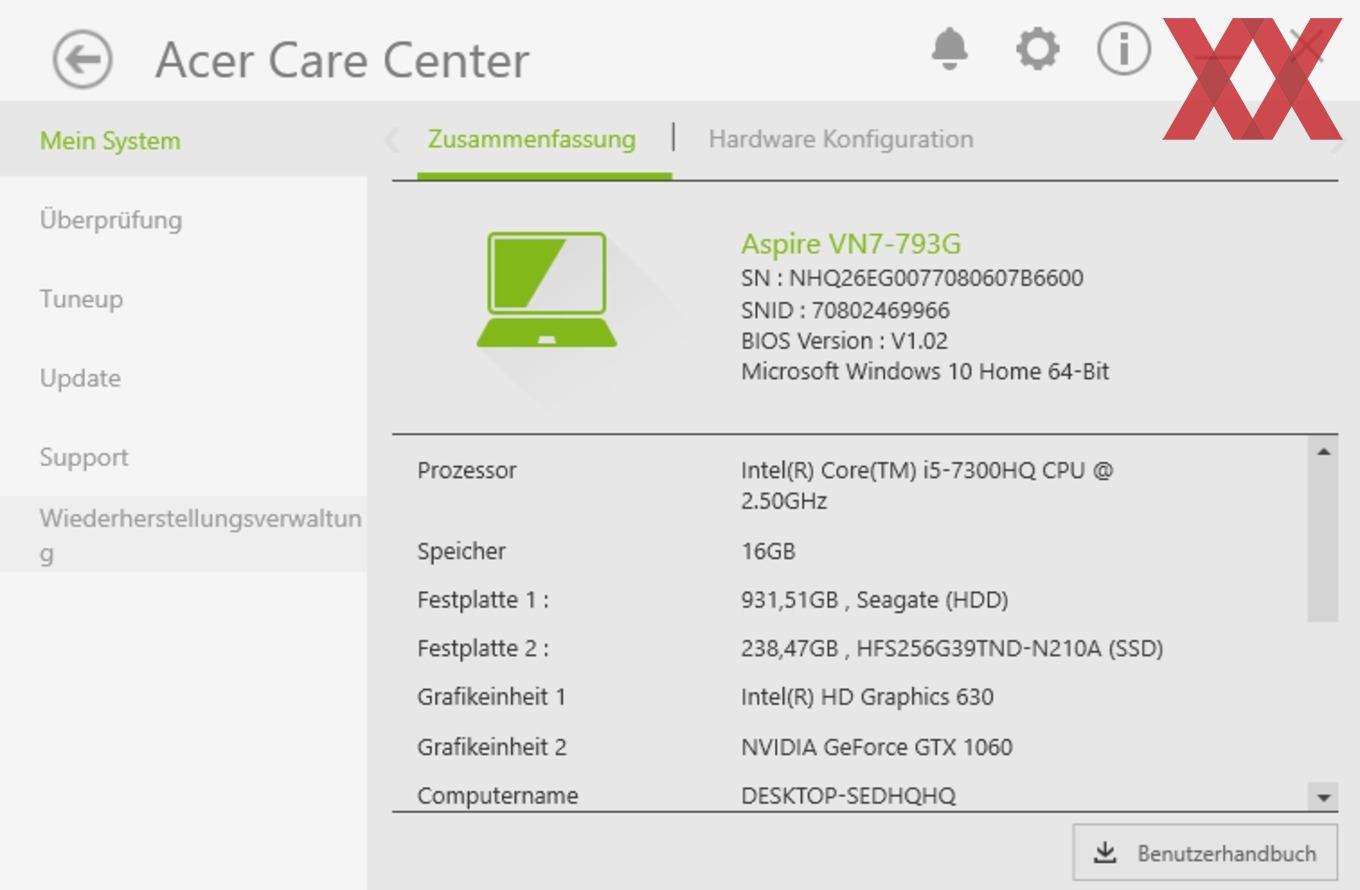Click the BIOS Version : V1.02 line

point(844,340)
